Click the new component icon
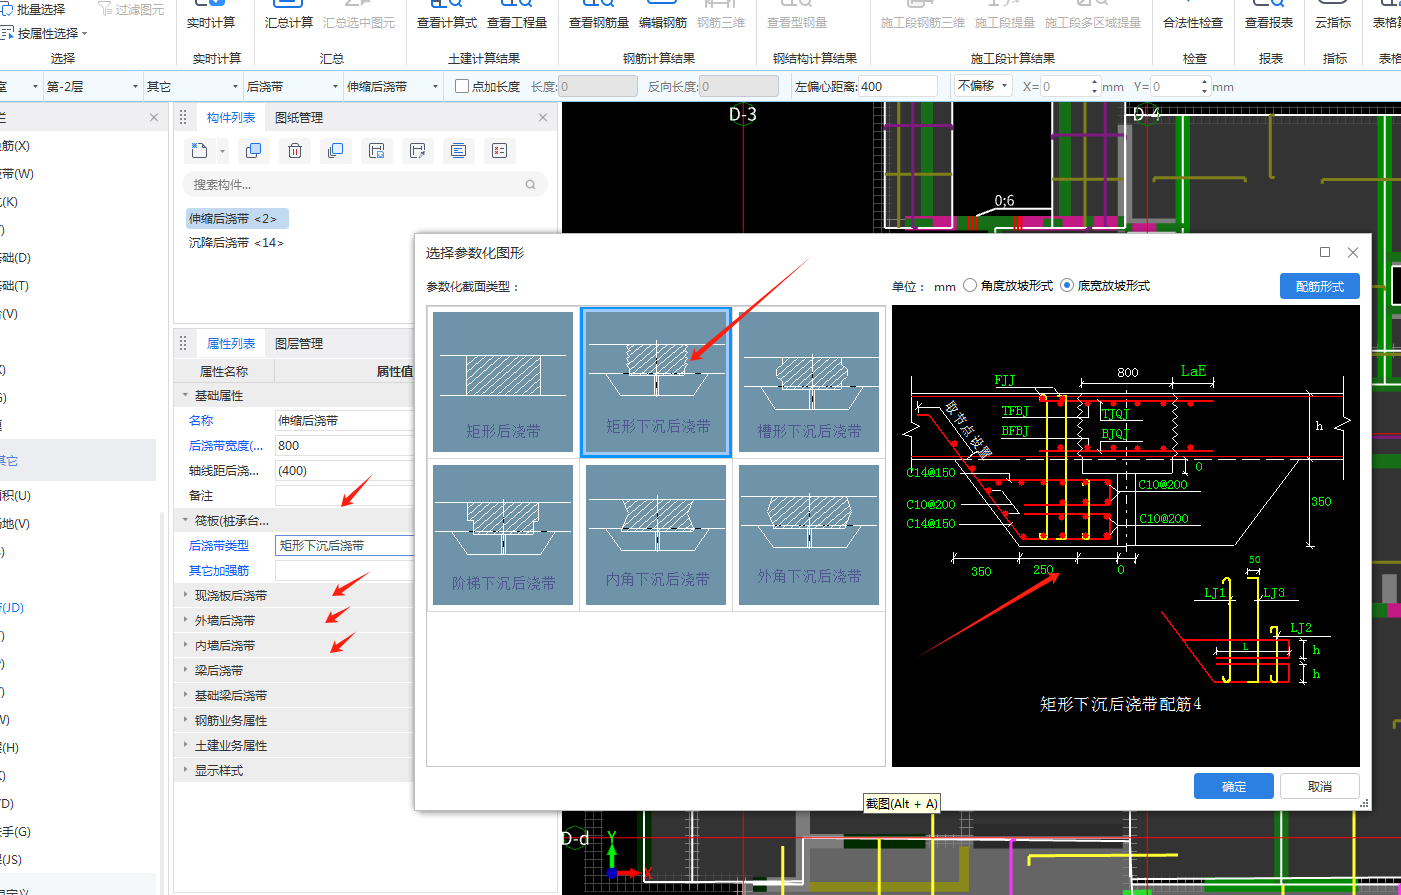 [200, 151]
